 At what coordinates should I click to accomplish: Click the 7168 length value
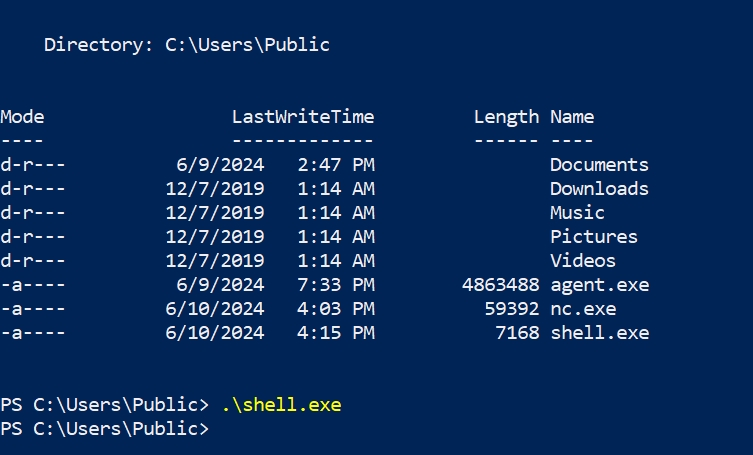pyautogui.click(x=517, y=333)
